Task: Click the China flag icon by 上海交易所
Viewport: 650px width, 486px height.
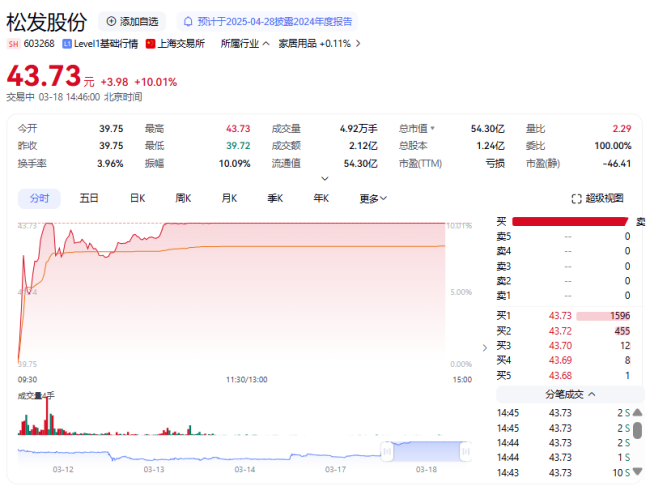Action: click(x=150, y=44)
